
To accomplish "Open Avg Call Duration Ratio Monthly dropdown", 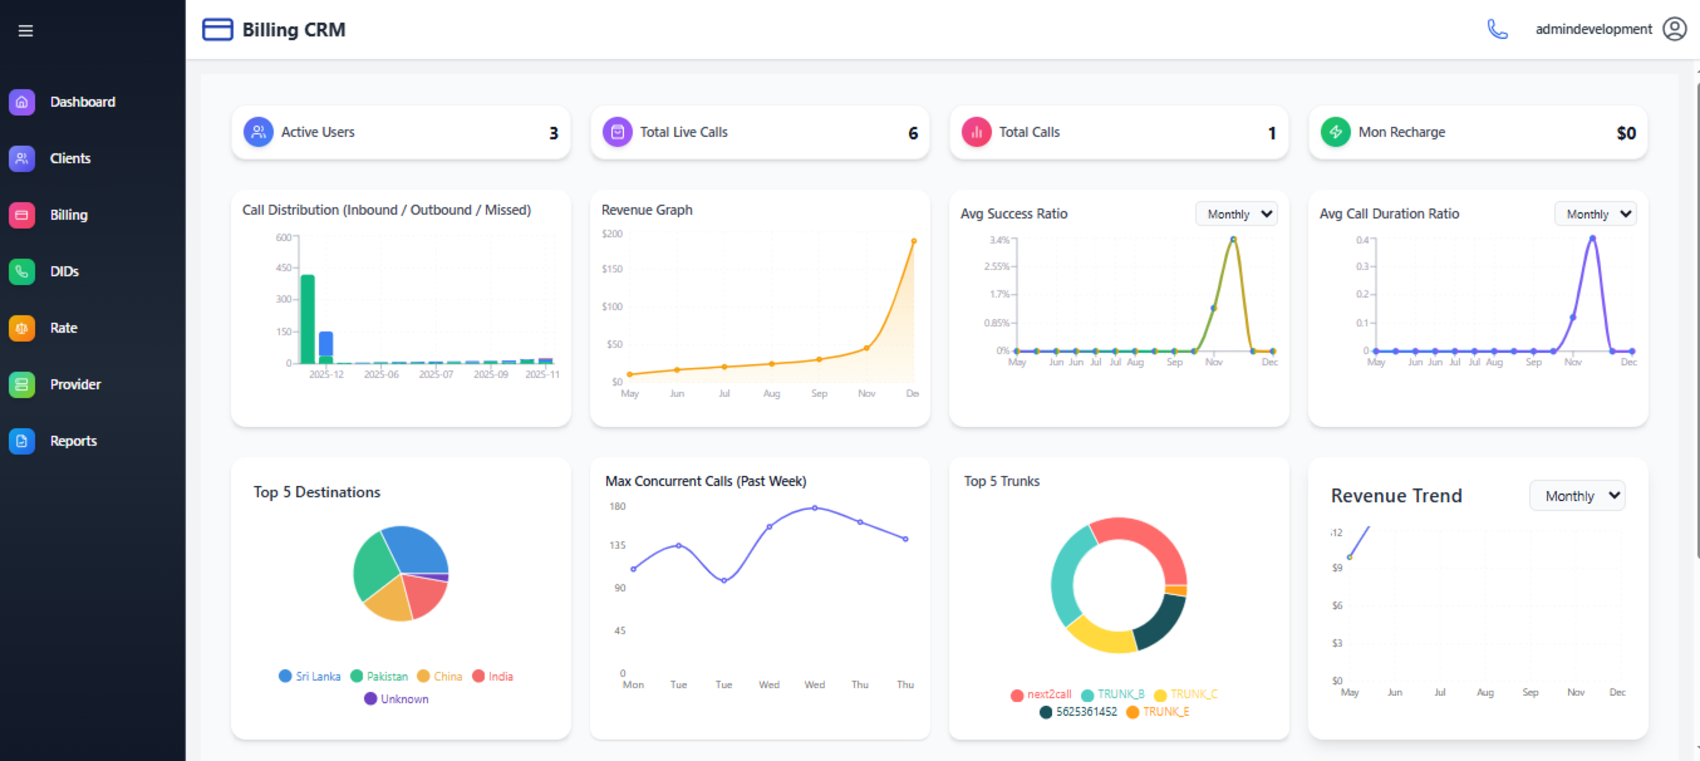I will pos(1596,214).
